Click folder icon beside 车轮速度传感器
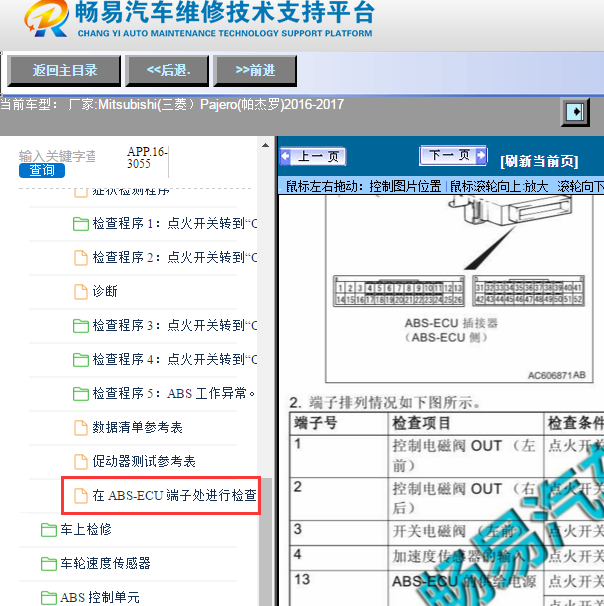The height and width of the screenshot is (606, 604). (49, 563)
